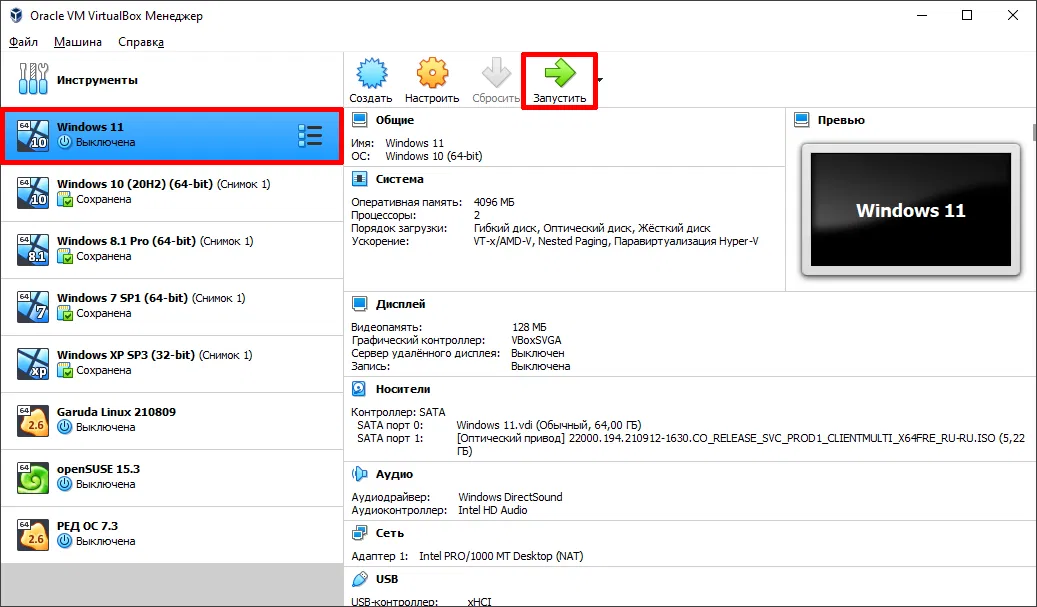Create a new virtual machine with Создать

[x=370, y=78]
